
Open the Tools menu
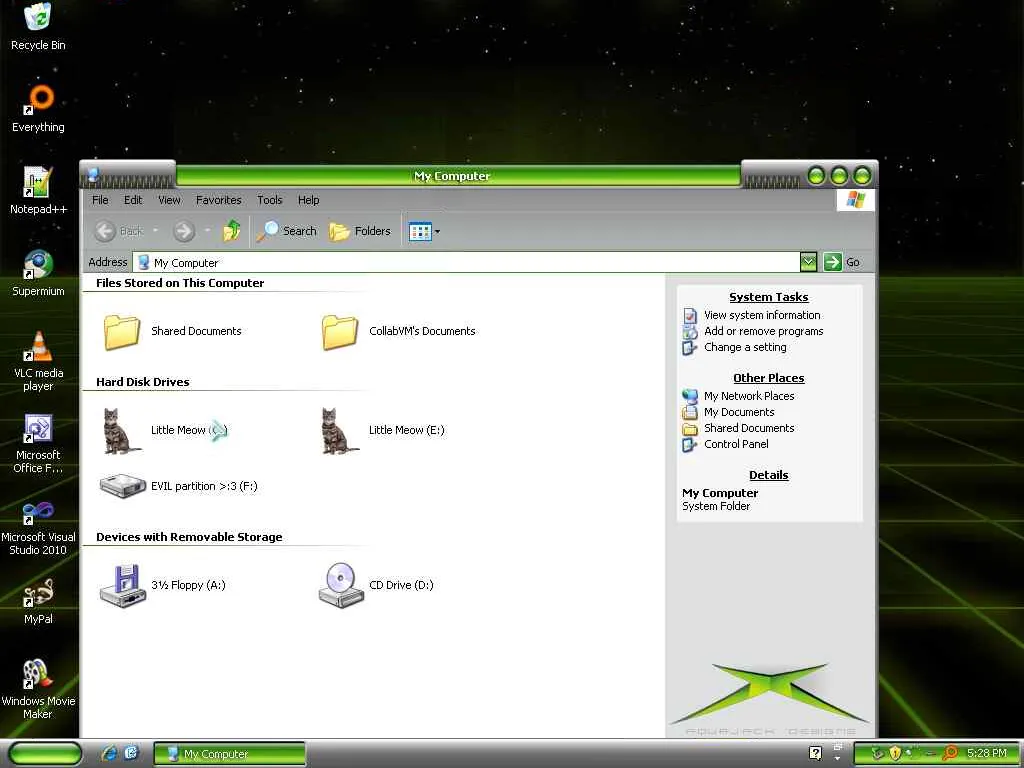(x=270, y=200)
